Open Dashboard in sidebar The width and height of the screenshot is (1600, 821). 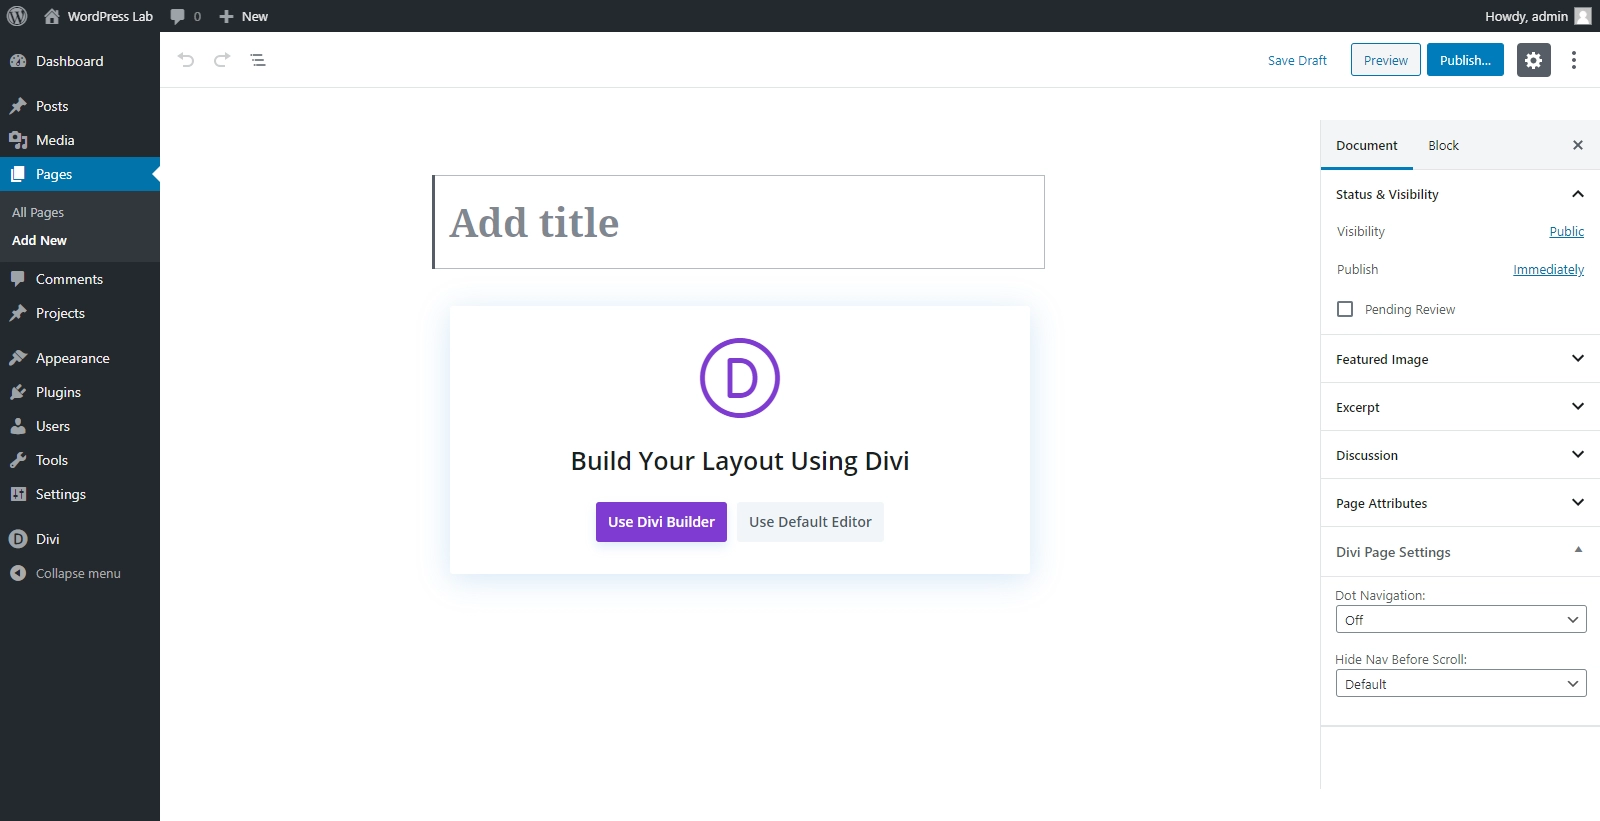coord(80,61)
